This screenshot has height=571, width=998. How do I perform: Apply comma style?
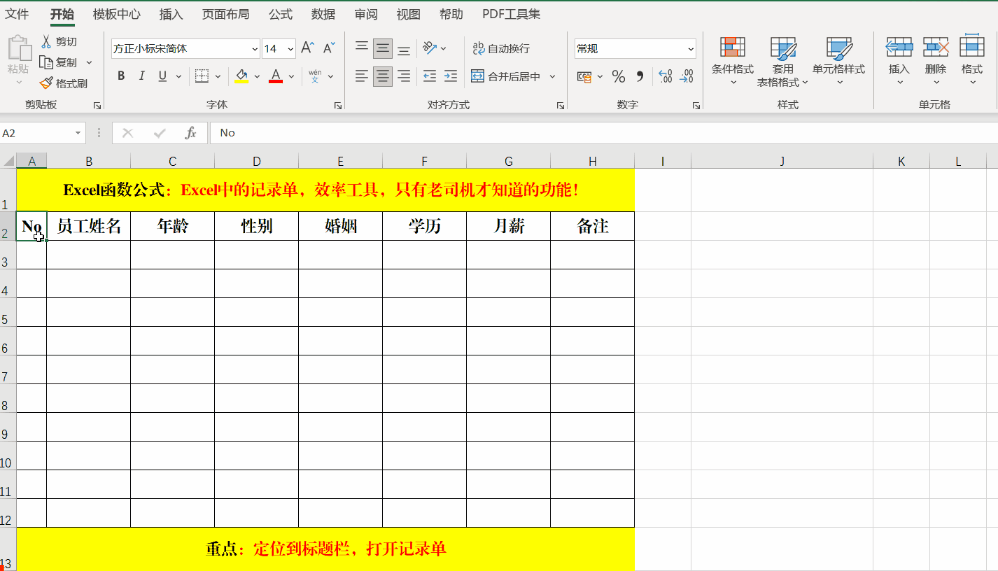click(x=640, y=76)
